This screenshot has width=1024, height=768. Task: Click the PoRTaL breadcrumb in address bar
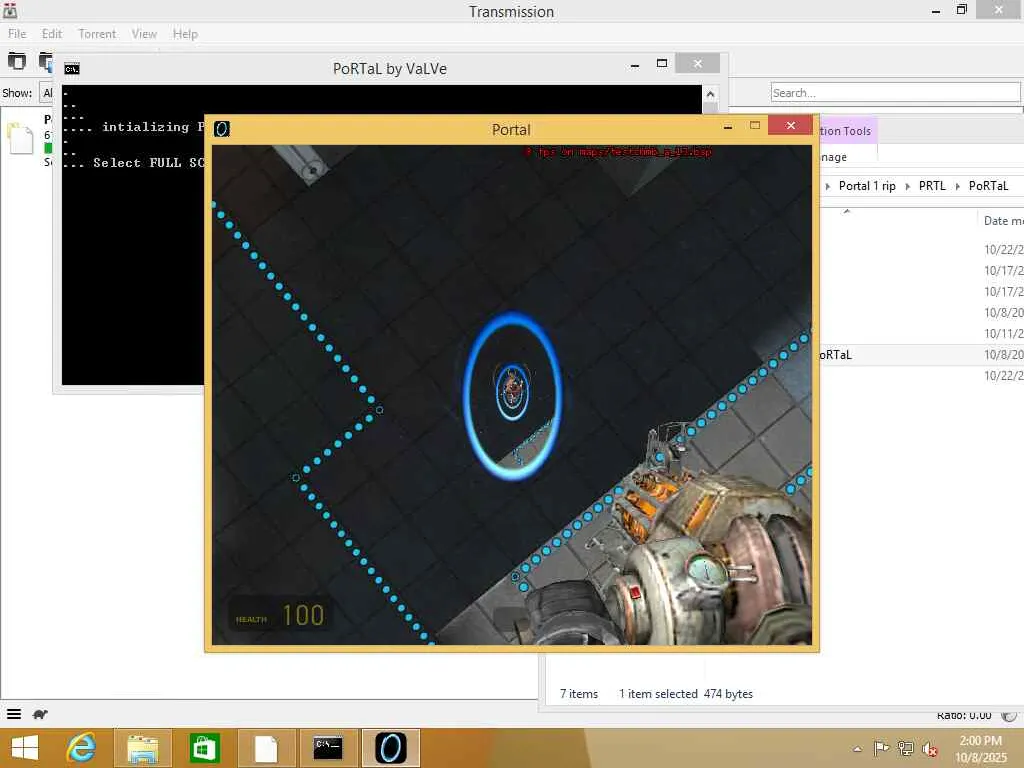[988, 186]
